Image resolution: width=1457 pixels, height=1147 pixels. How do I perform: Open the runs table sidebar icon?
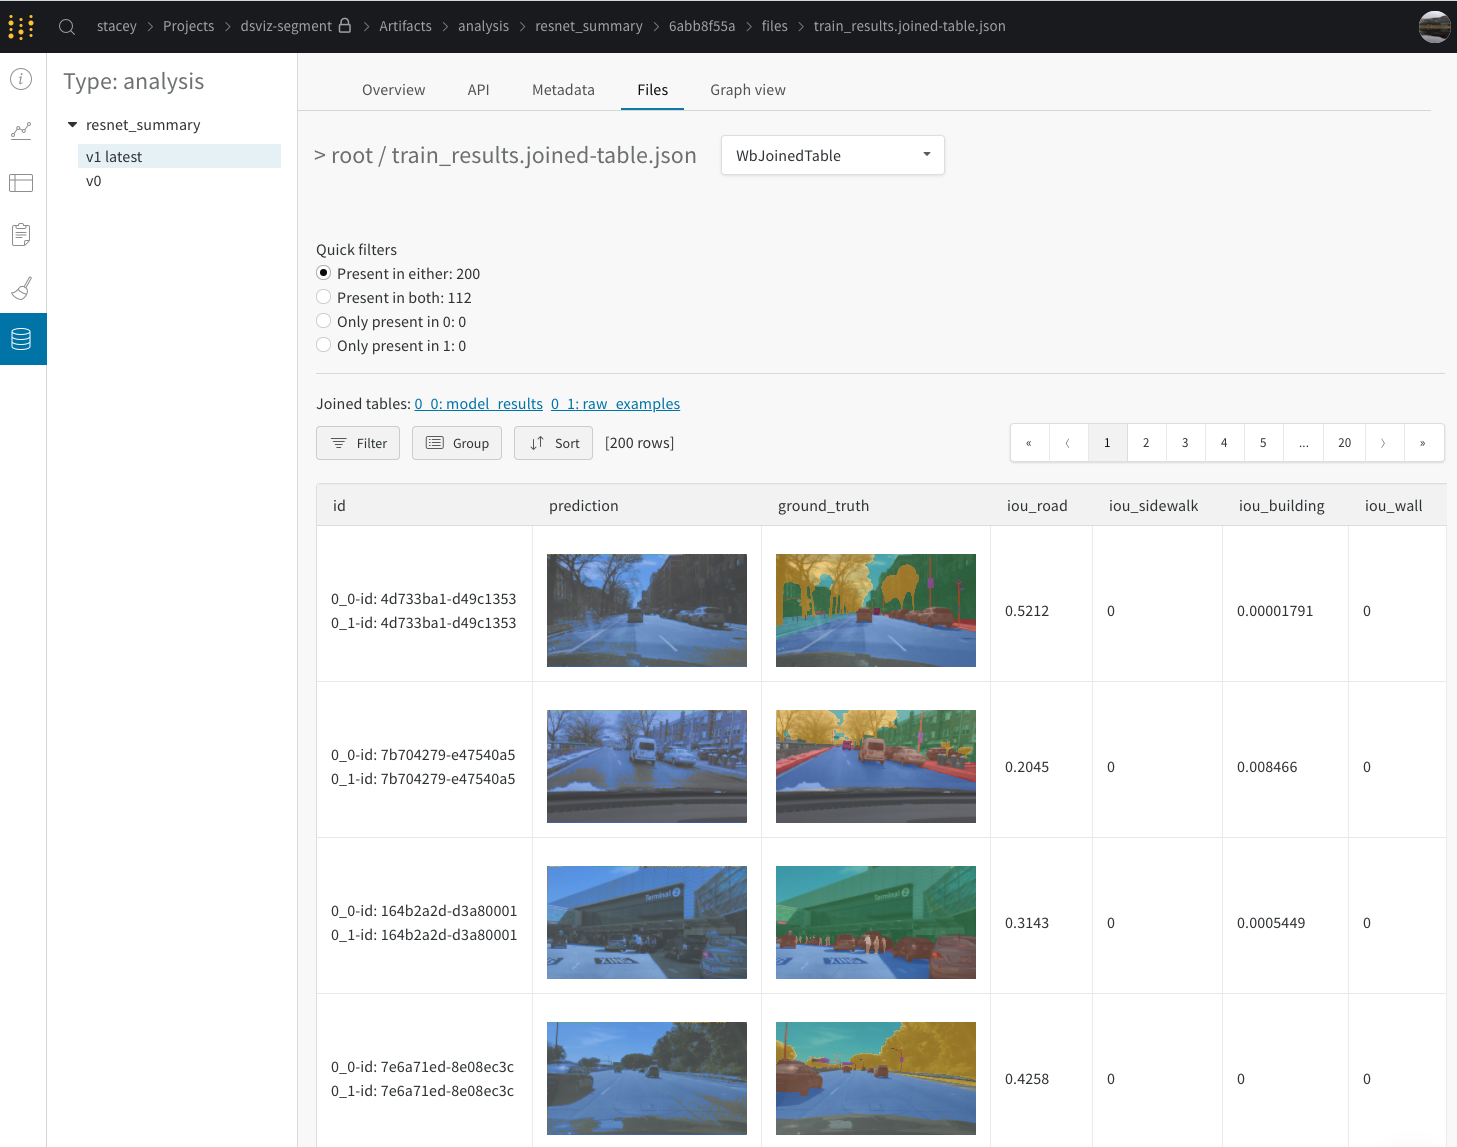pyautogui.click(x=21, y=183)
